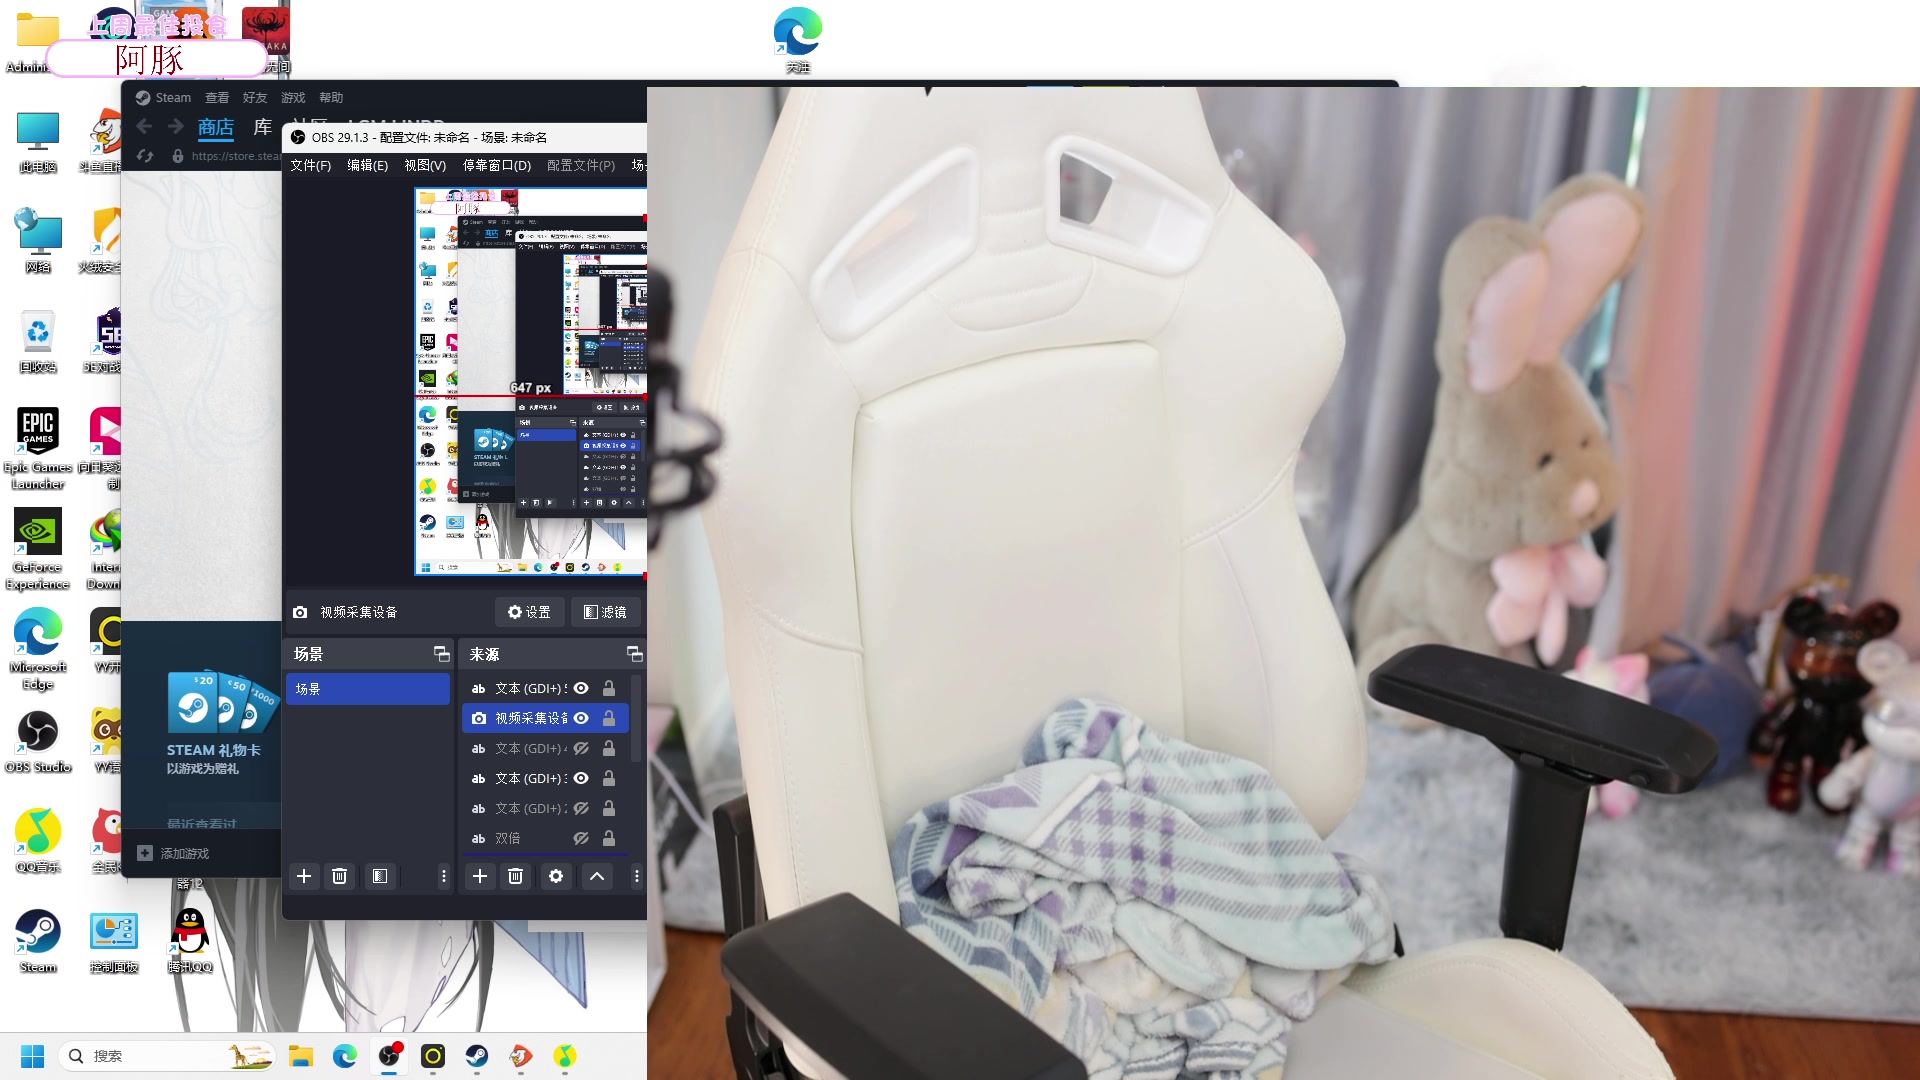
Task: Click the taskbar 搜索 search box
Action: (x=165, y=1056)
